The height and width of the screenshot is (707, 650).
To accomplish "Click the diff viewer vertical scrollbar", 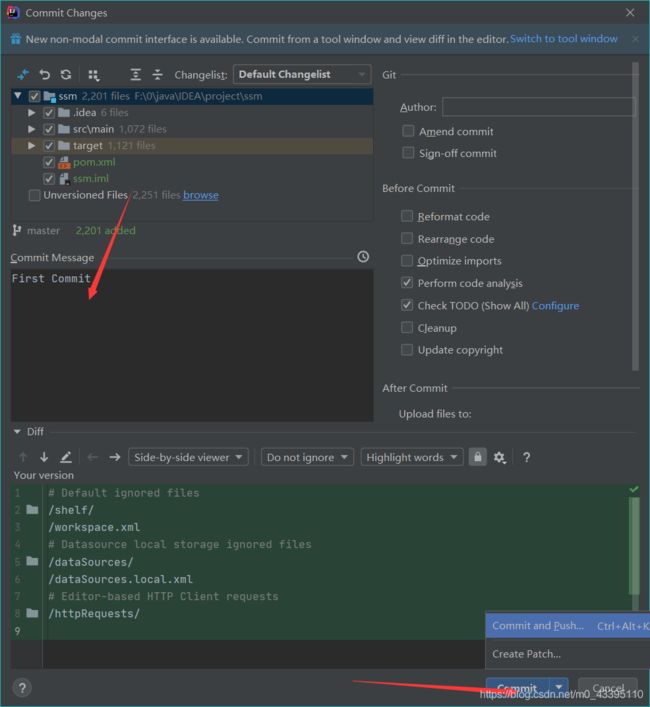I will [x=634, y=546].
